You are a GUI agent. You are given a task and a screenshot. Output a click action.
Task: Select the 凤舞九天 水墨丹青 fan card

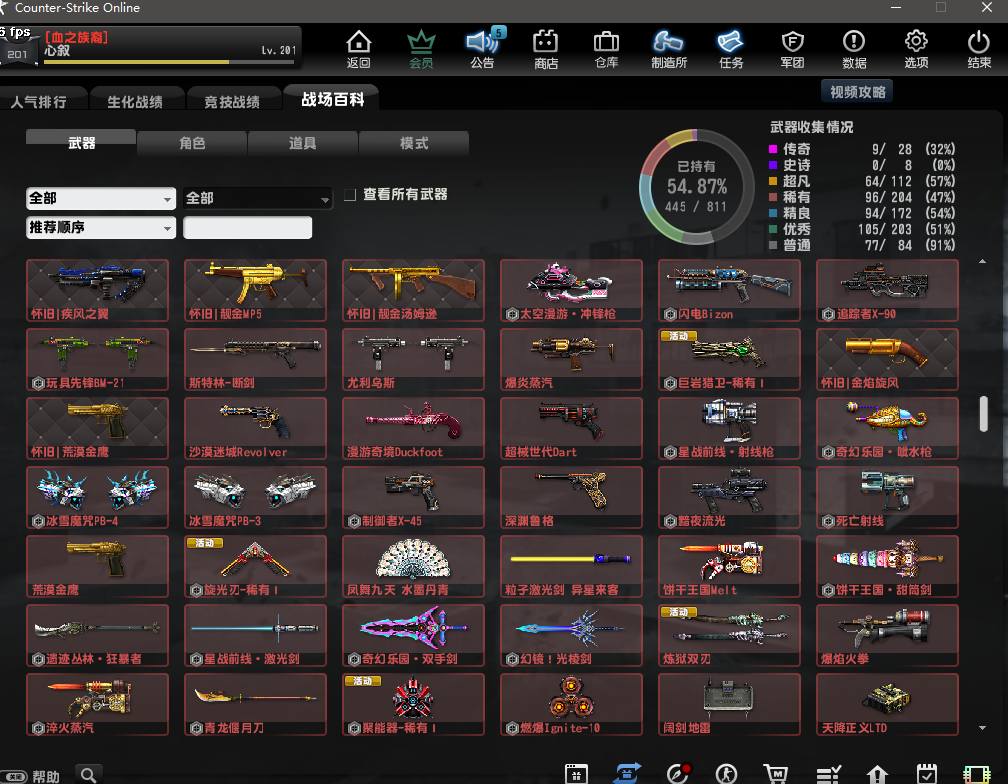coord(413,566)
